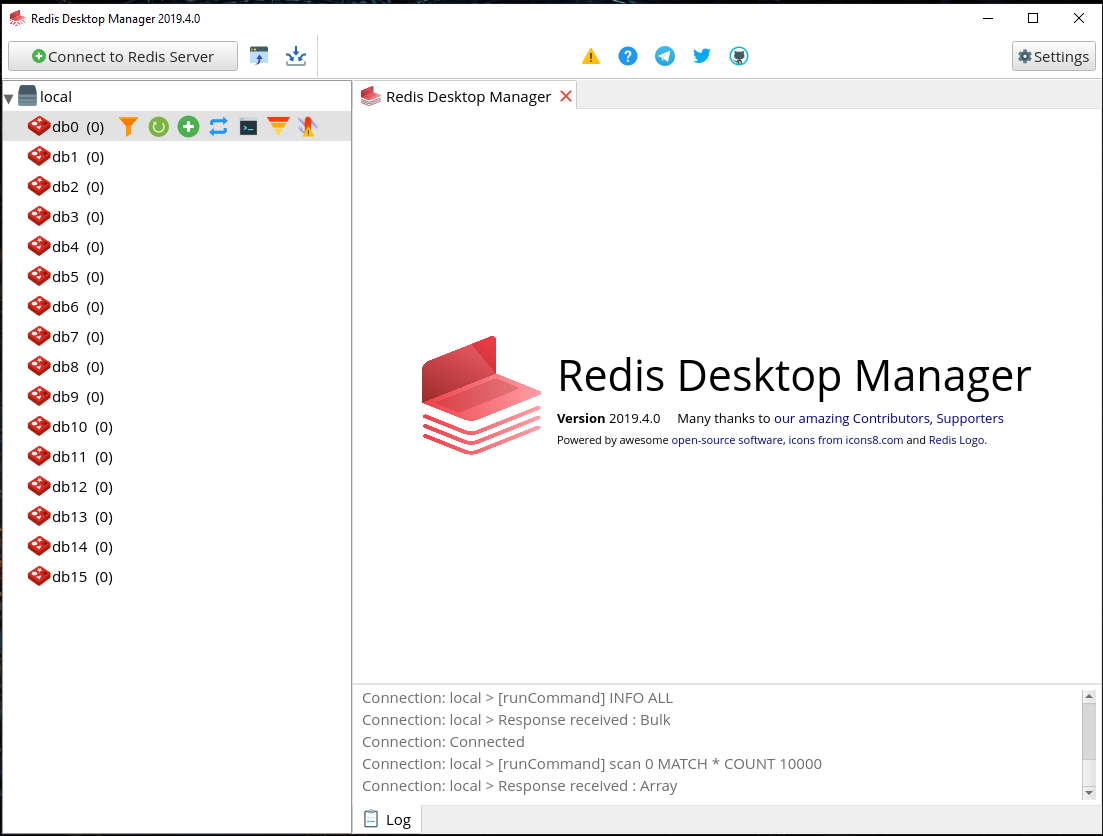Select database db15
The image size is (1103, 836).
coord(177,577)
